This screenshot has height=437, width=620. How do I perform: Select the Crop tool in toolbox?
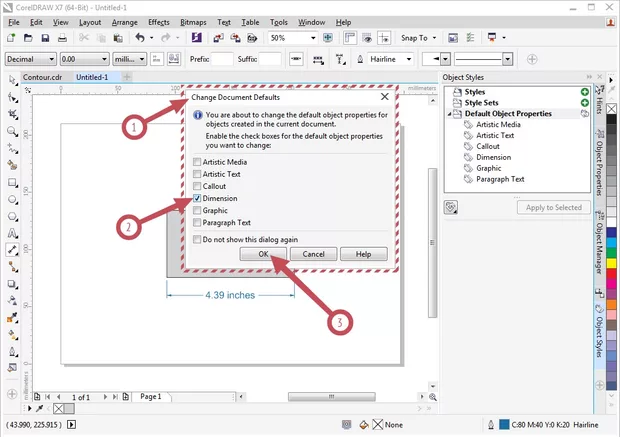pos(11,114)
